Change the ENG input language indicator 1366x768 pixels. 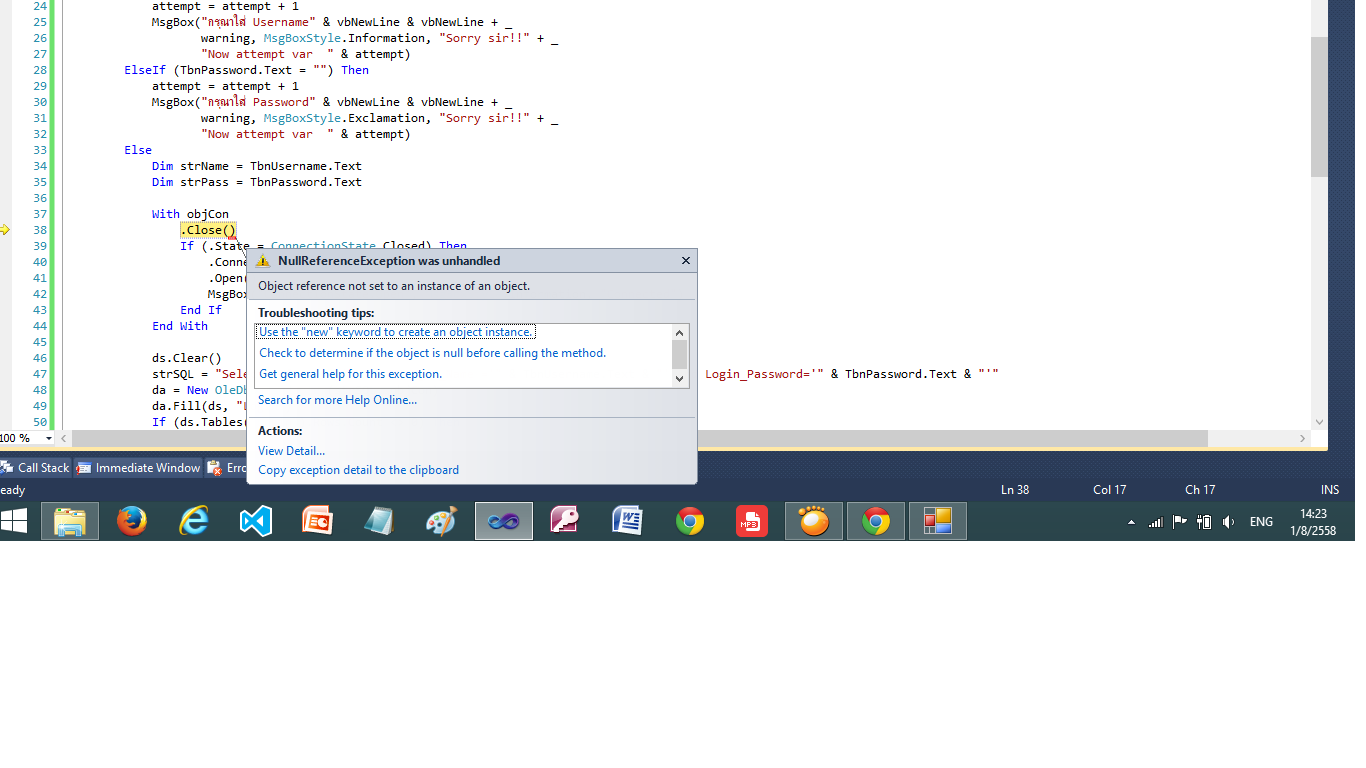coord(1262,522)
